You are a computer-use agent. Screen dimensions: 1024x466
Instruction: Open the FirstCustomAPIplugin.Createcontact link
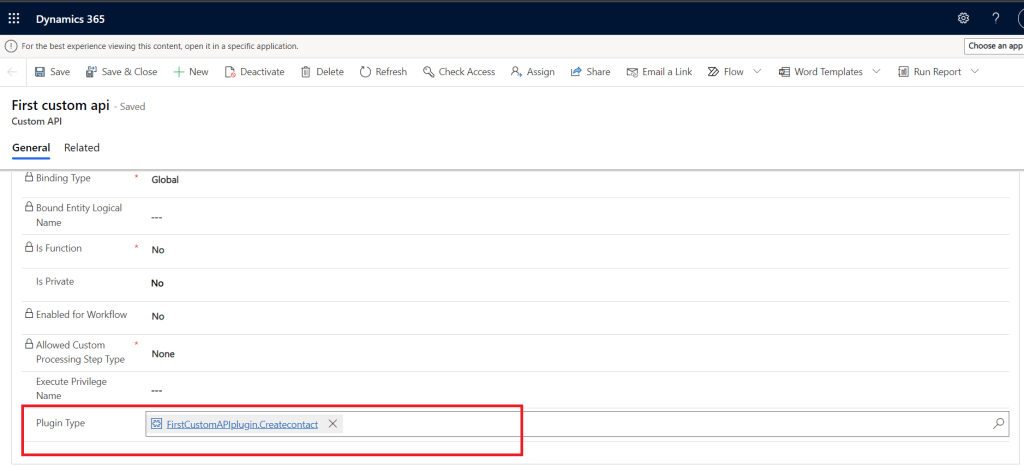tap(242, 424)
